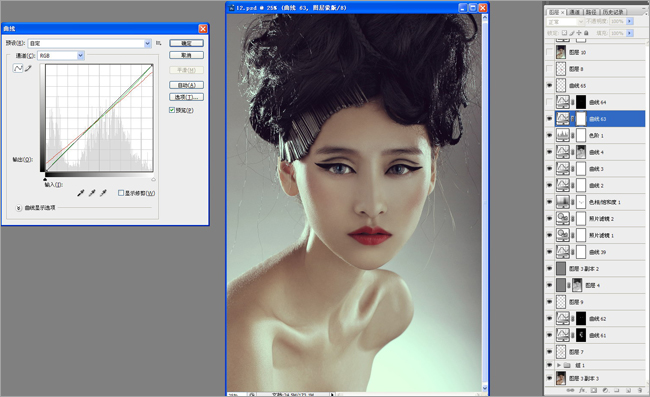Create a new layer from panel bottom
The width and height of the screenshot is (650, 397).
[x=628, y=390]
